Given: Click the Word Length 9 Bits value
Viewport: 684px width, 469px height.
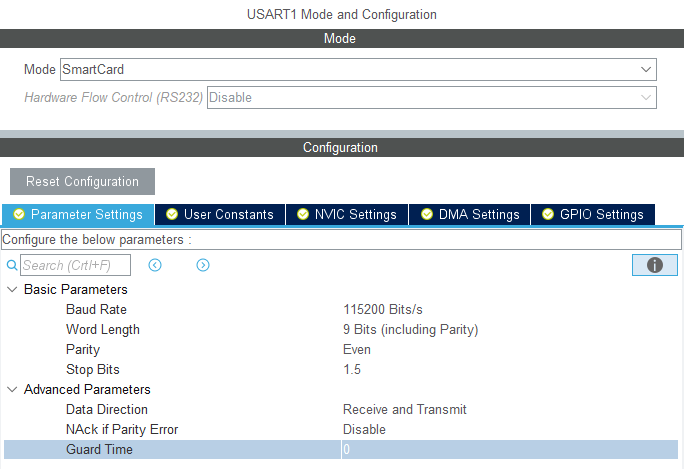Looking at the screenshot, I should pos(410,330).
